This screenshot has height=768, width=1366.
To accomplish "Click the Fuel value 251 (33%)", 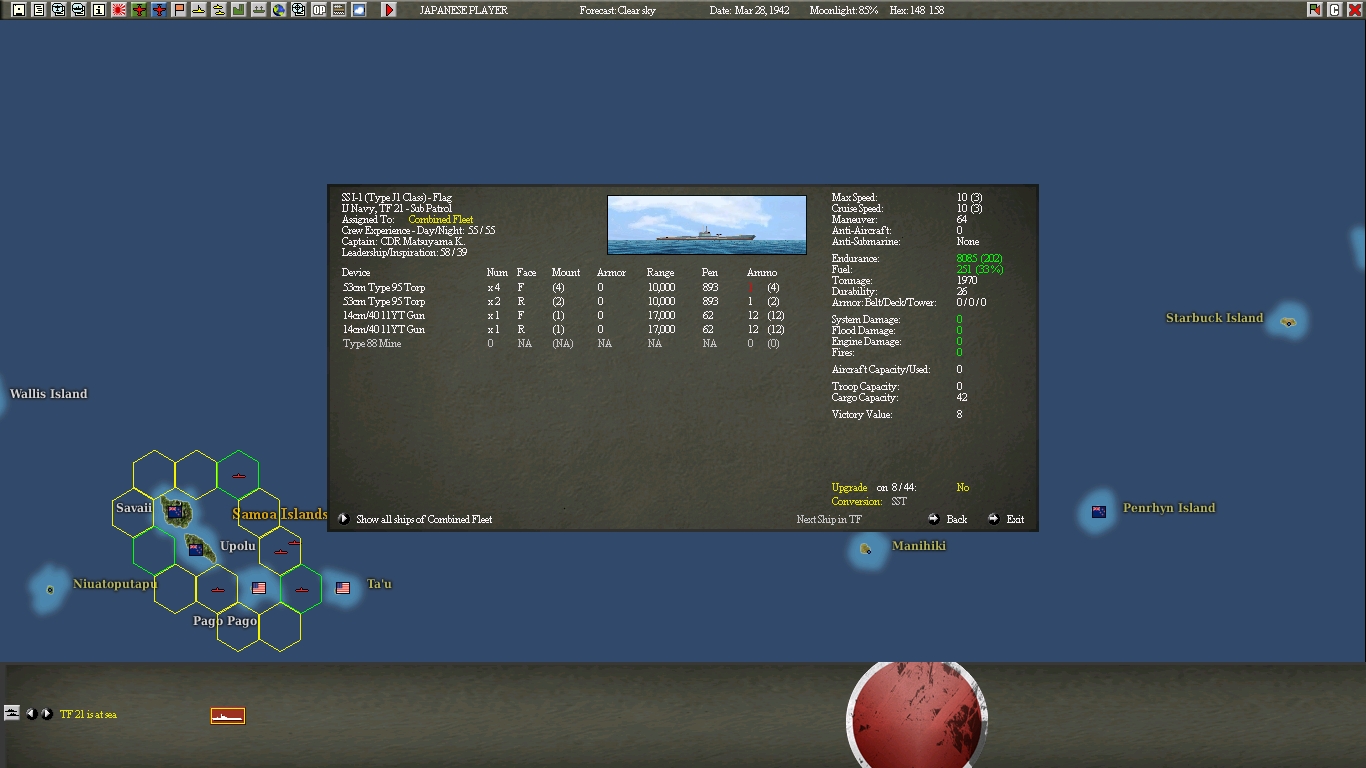I will (980, 269).
